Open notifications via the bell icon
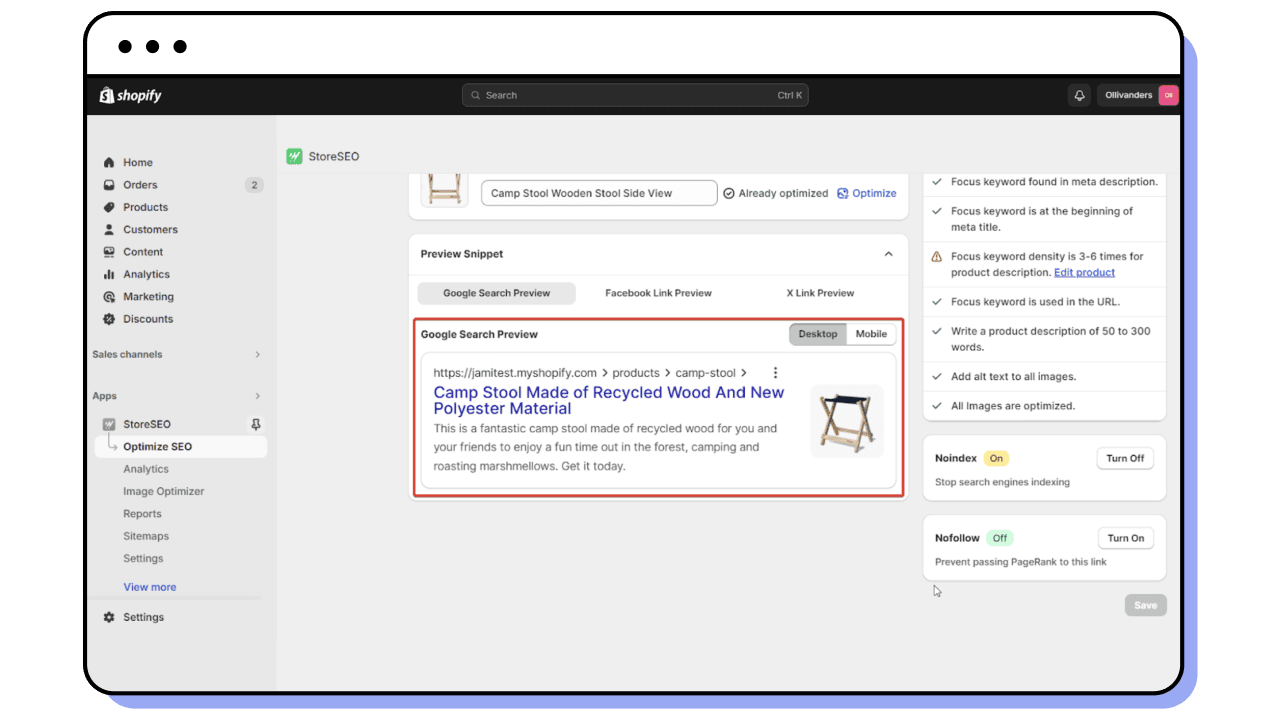The height and width of the screenshot is (720, 1280). (1078, 95)
